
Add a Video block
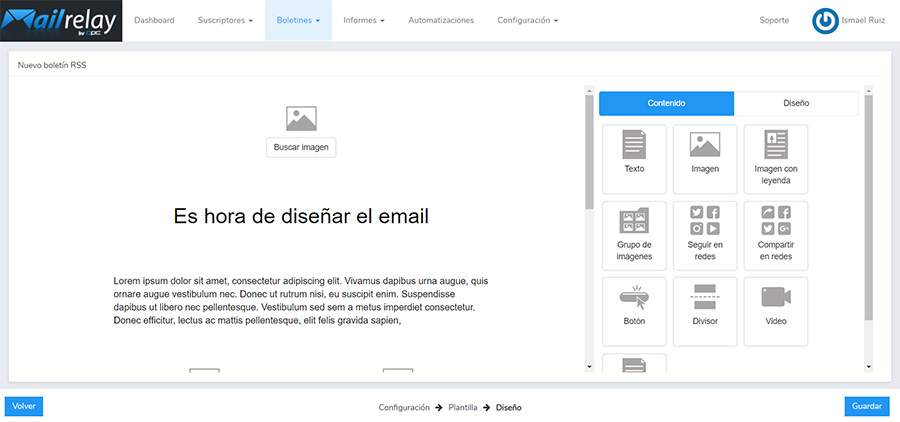tap(776, 312)
